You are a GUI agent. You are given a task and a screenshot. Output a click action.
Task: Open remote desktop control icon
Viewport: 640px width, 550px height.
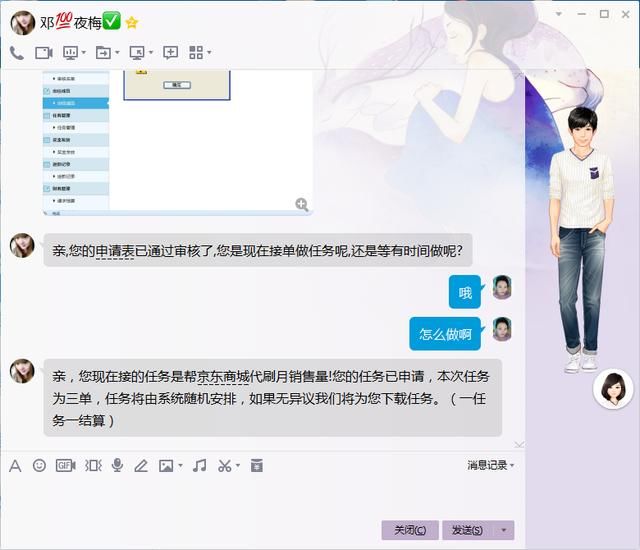click(x=137, y=53)
